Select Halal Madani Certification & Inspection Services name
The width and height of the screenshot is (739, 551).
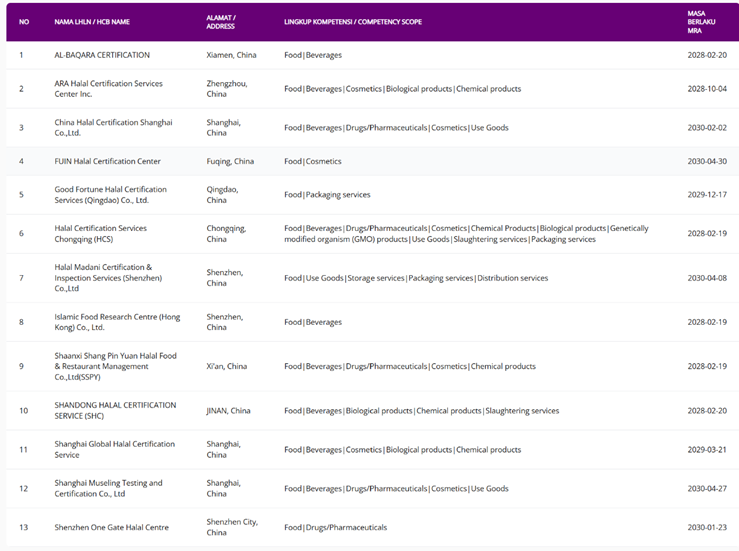(108, 278)
